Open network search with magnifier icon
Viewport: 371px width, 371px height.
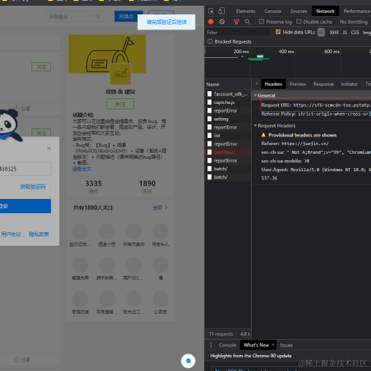click(x=247, y=22)
